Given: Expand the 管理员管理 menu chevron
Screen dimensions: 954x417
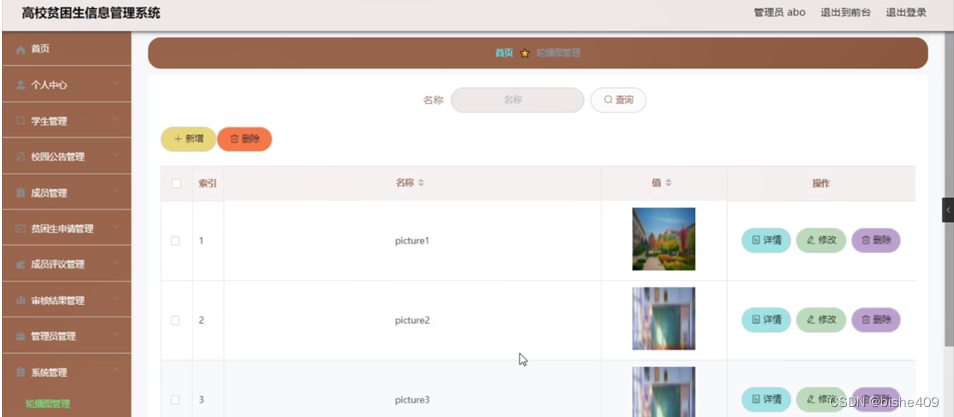Looking at the screenshot, I should 115,335.
